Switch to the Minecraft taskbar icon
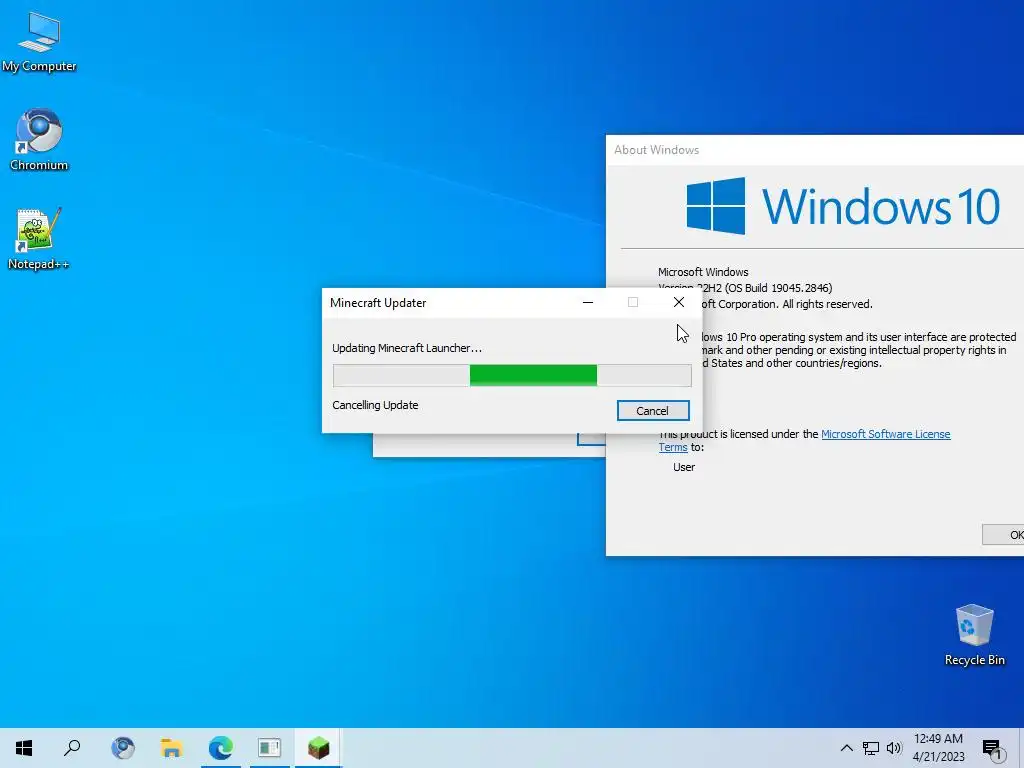 pyautogui.click(x=319, y=748)
